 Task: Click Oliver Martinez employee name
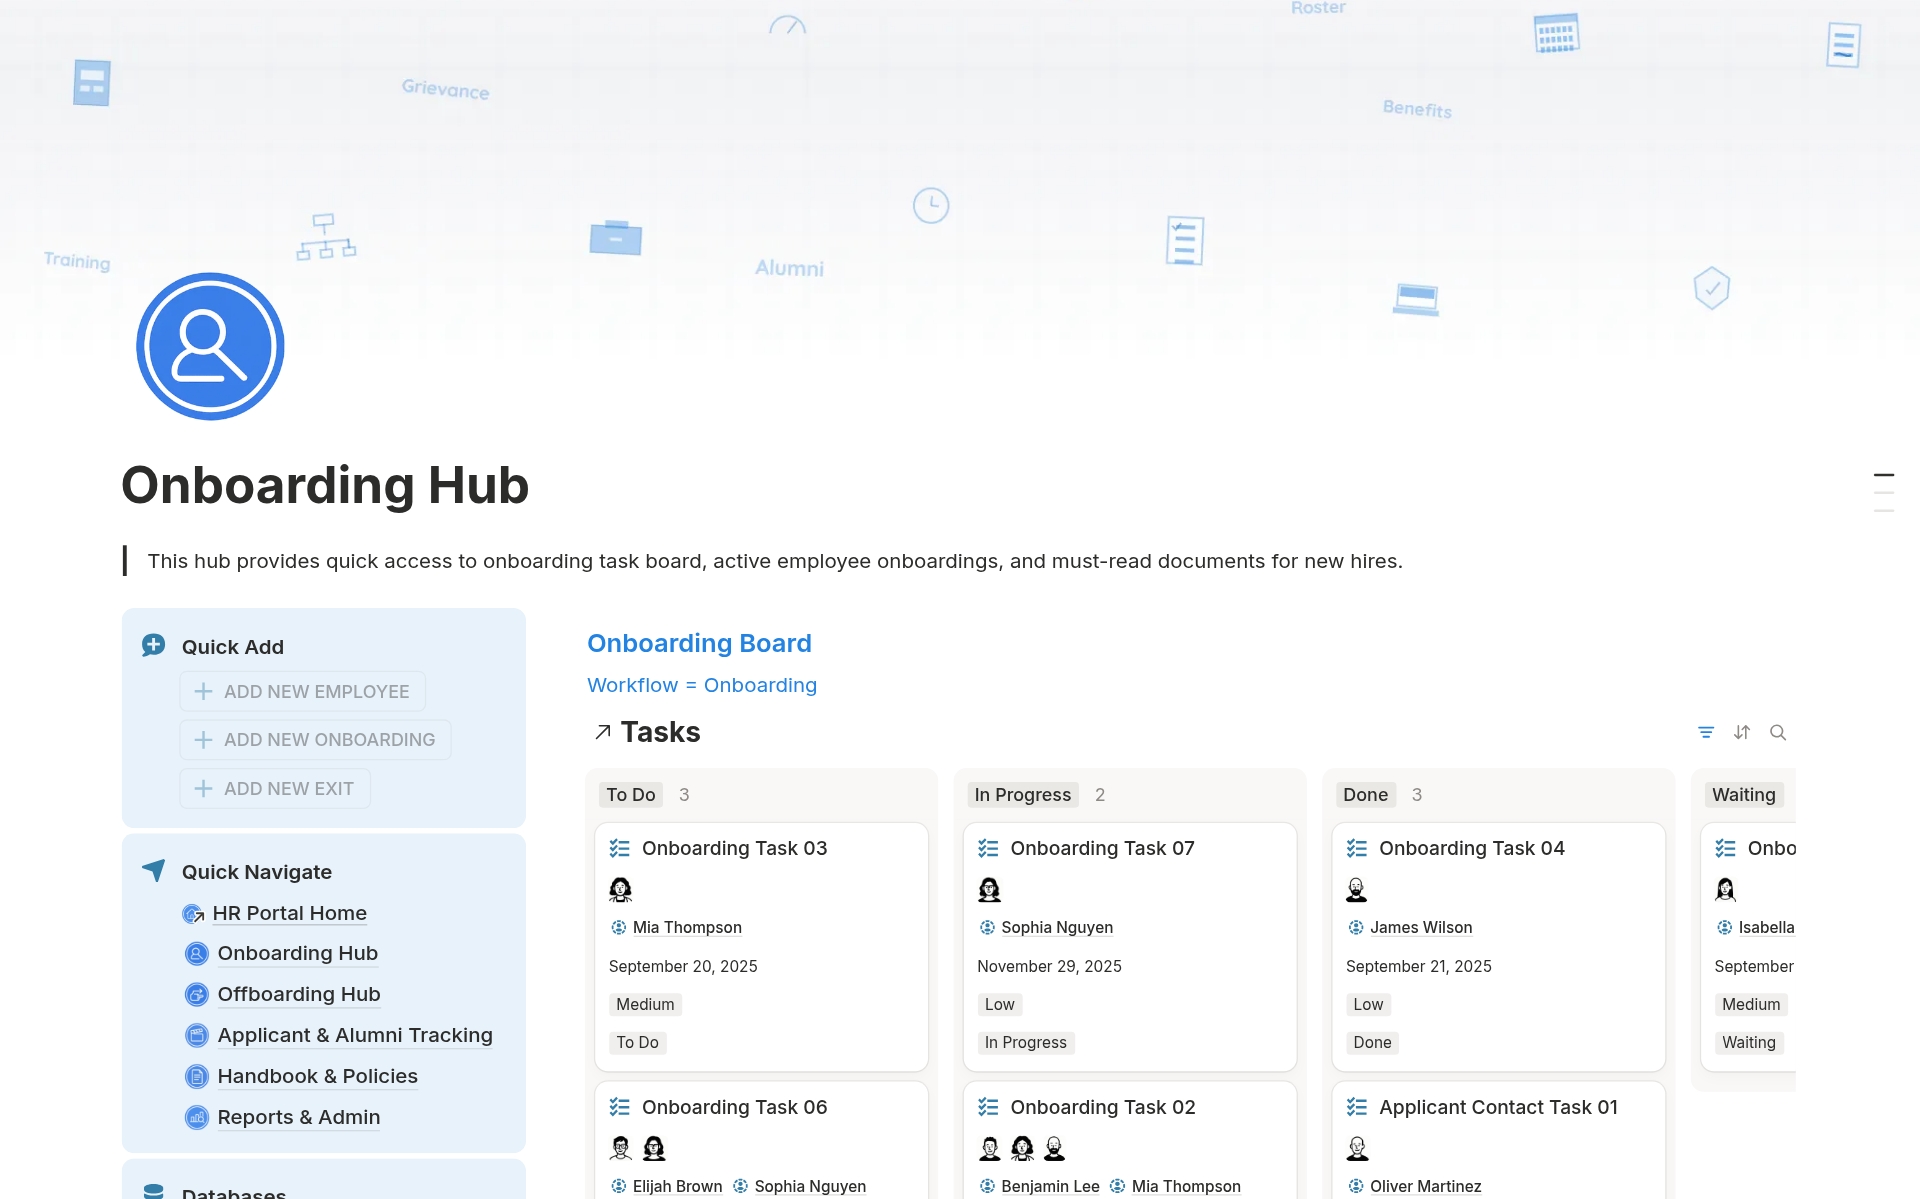[1426, 1186]
